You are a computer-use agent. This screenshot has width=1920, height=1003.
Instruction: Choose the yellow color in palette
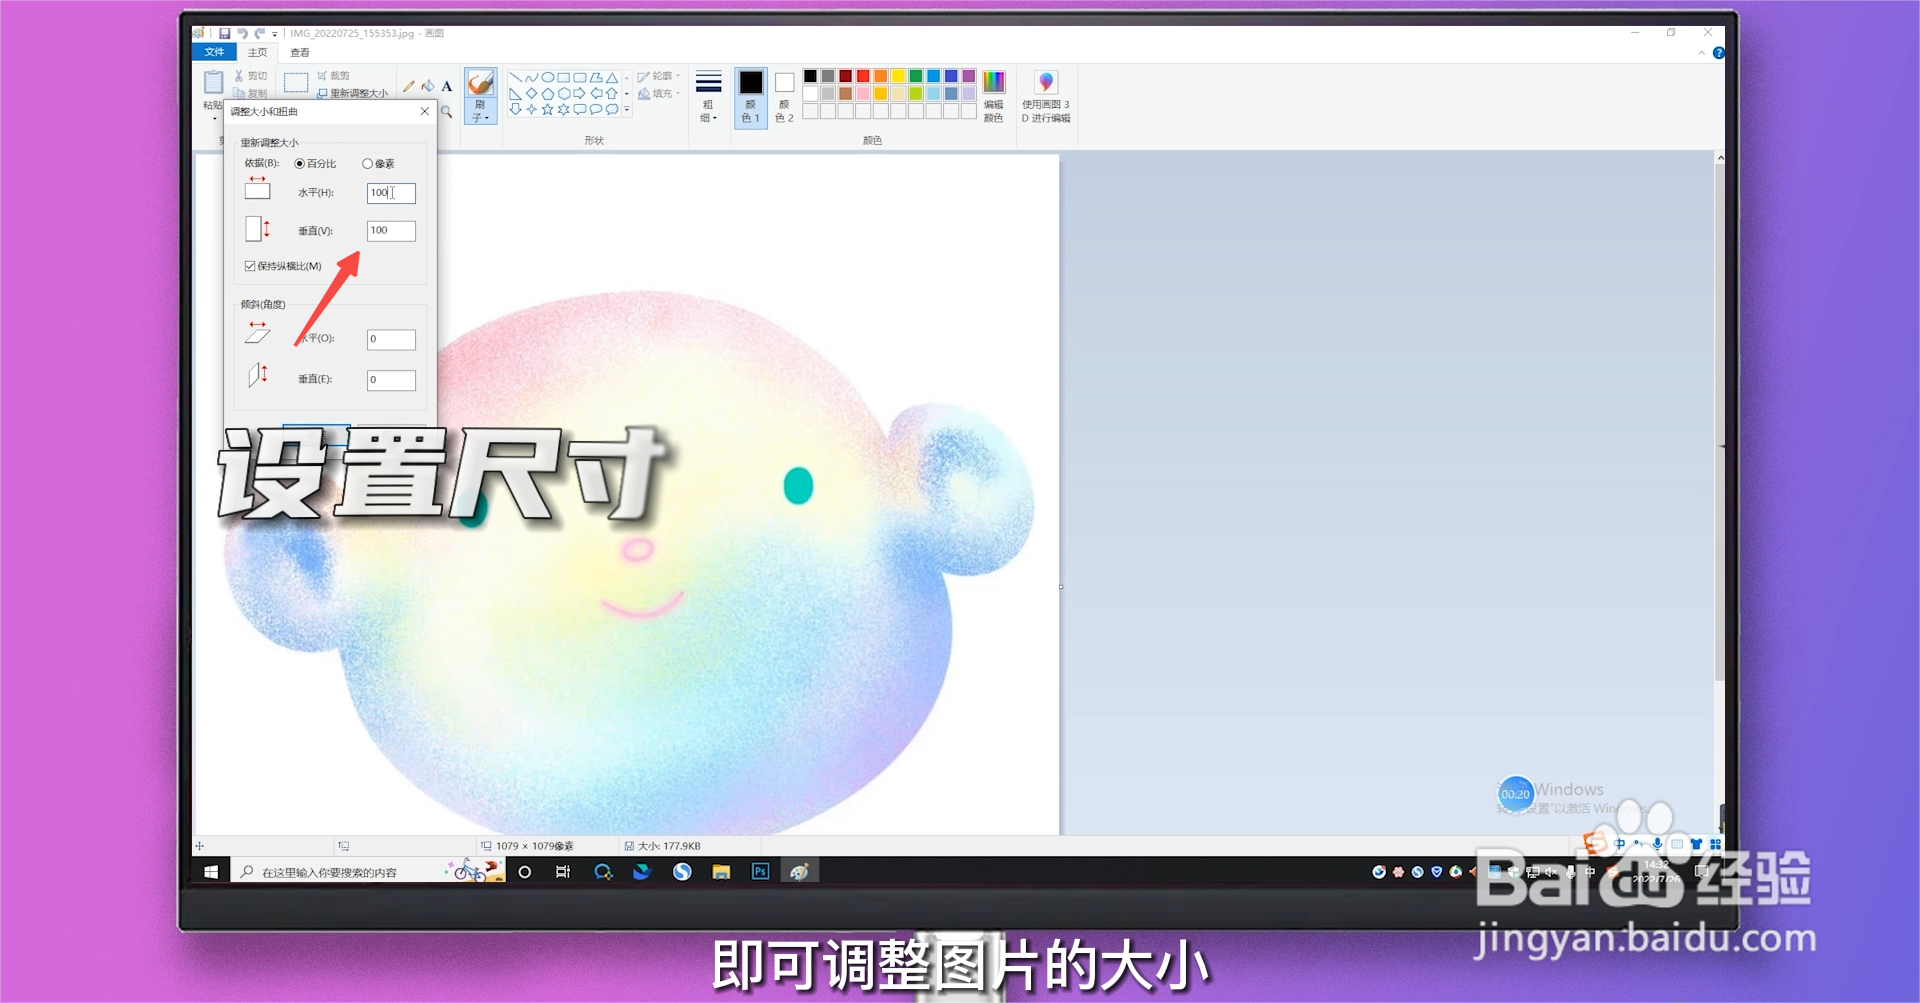point(898,76)
